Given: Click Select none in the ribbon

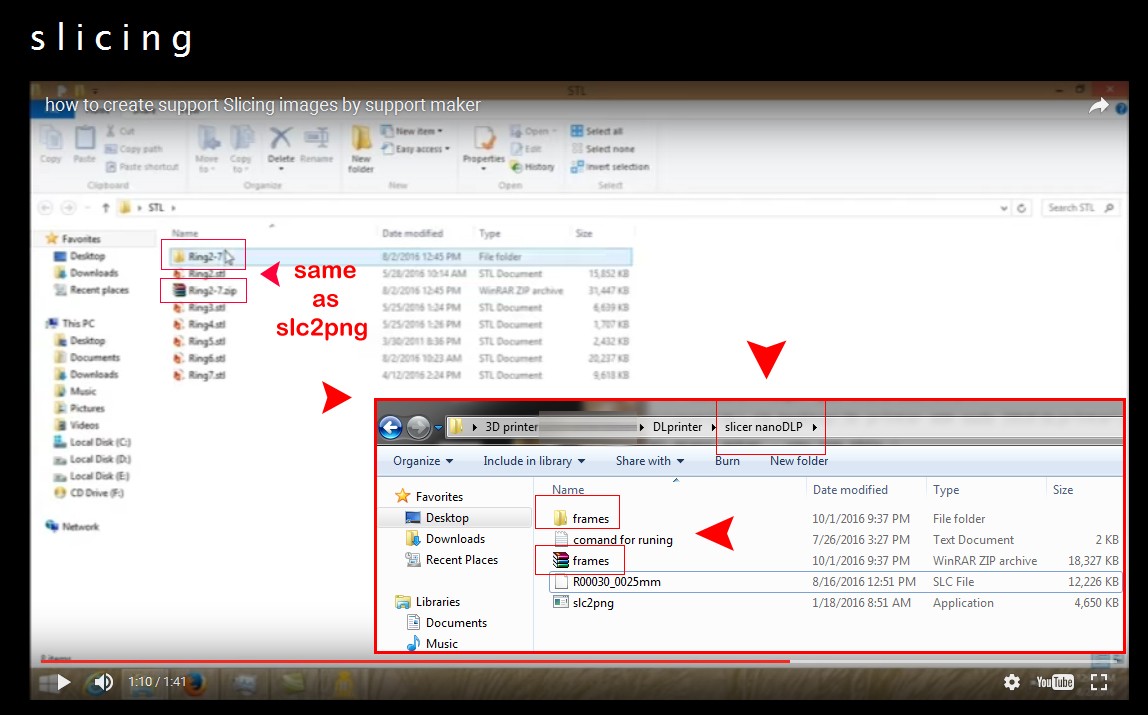Looking at the screenshot, I should click(603, 149).
